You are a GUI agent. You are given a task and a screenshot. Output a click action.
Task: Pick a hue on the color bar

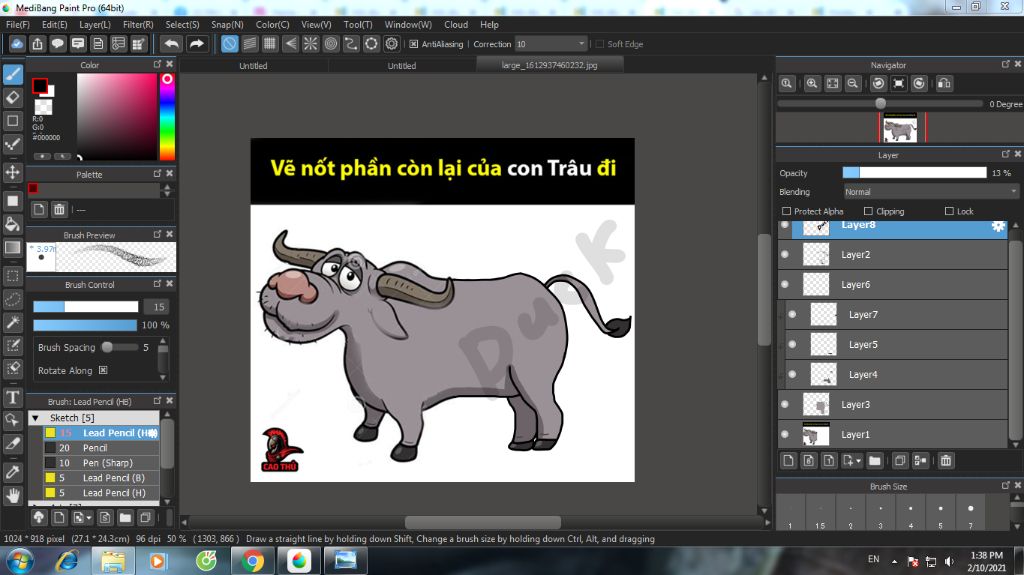[x=167, y=116]
